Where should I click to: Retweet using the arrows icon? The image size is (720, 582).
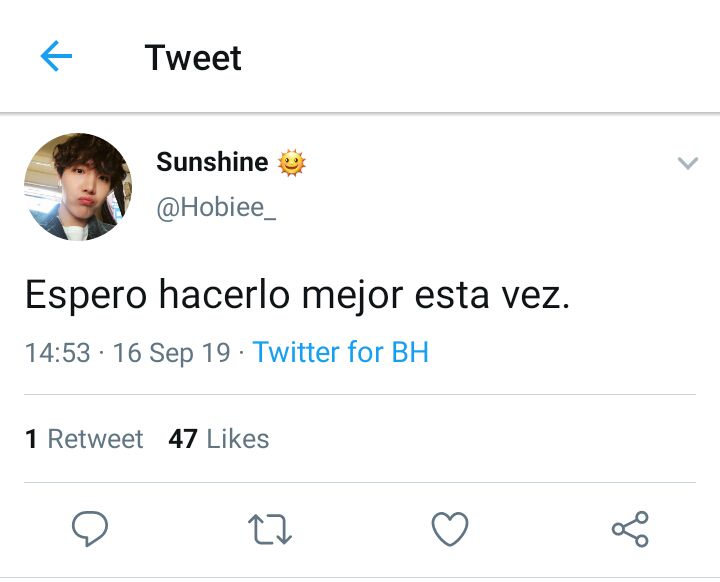[270, 529]
